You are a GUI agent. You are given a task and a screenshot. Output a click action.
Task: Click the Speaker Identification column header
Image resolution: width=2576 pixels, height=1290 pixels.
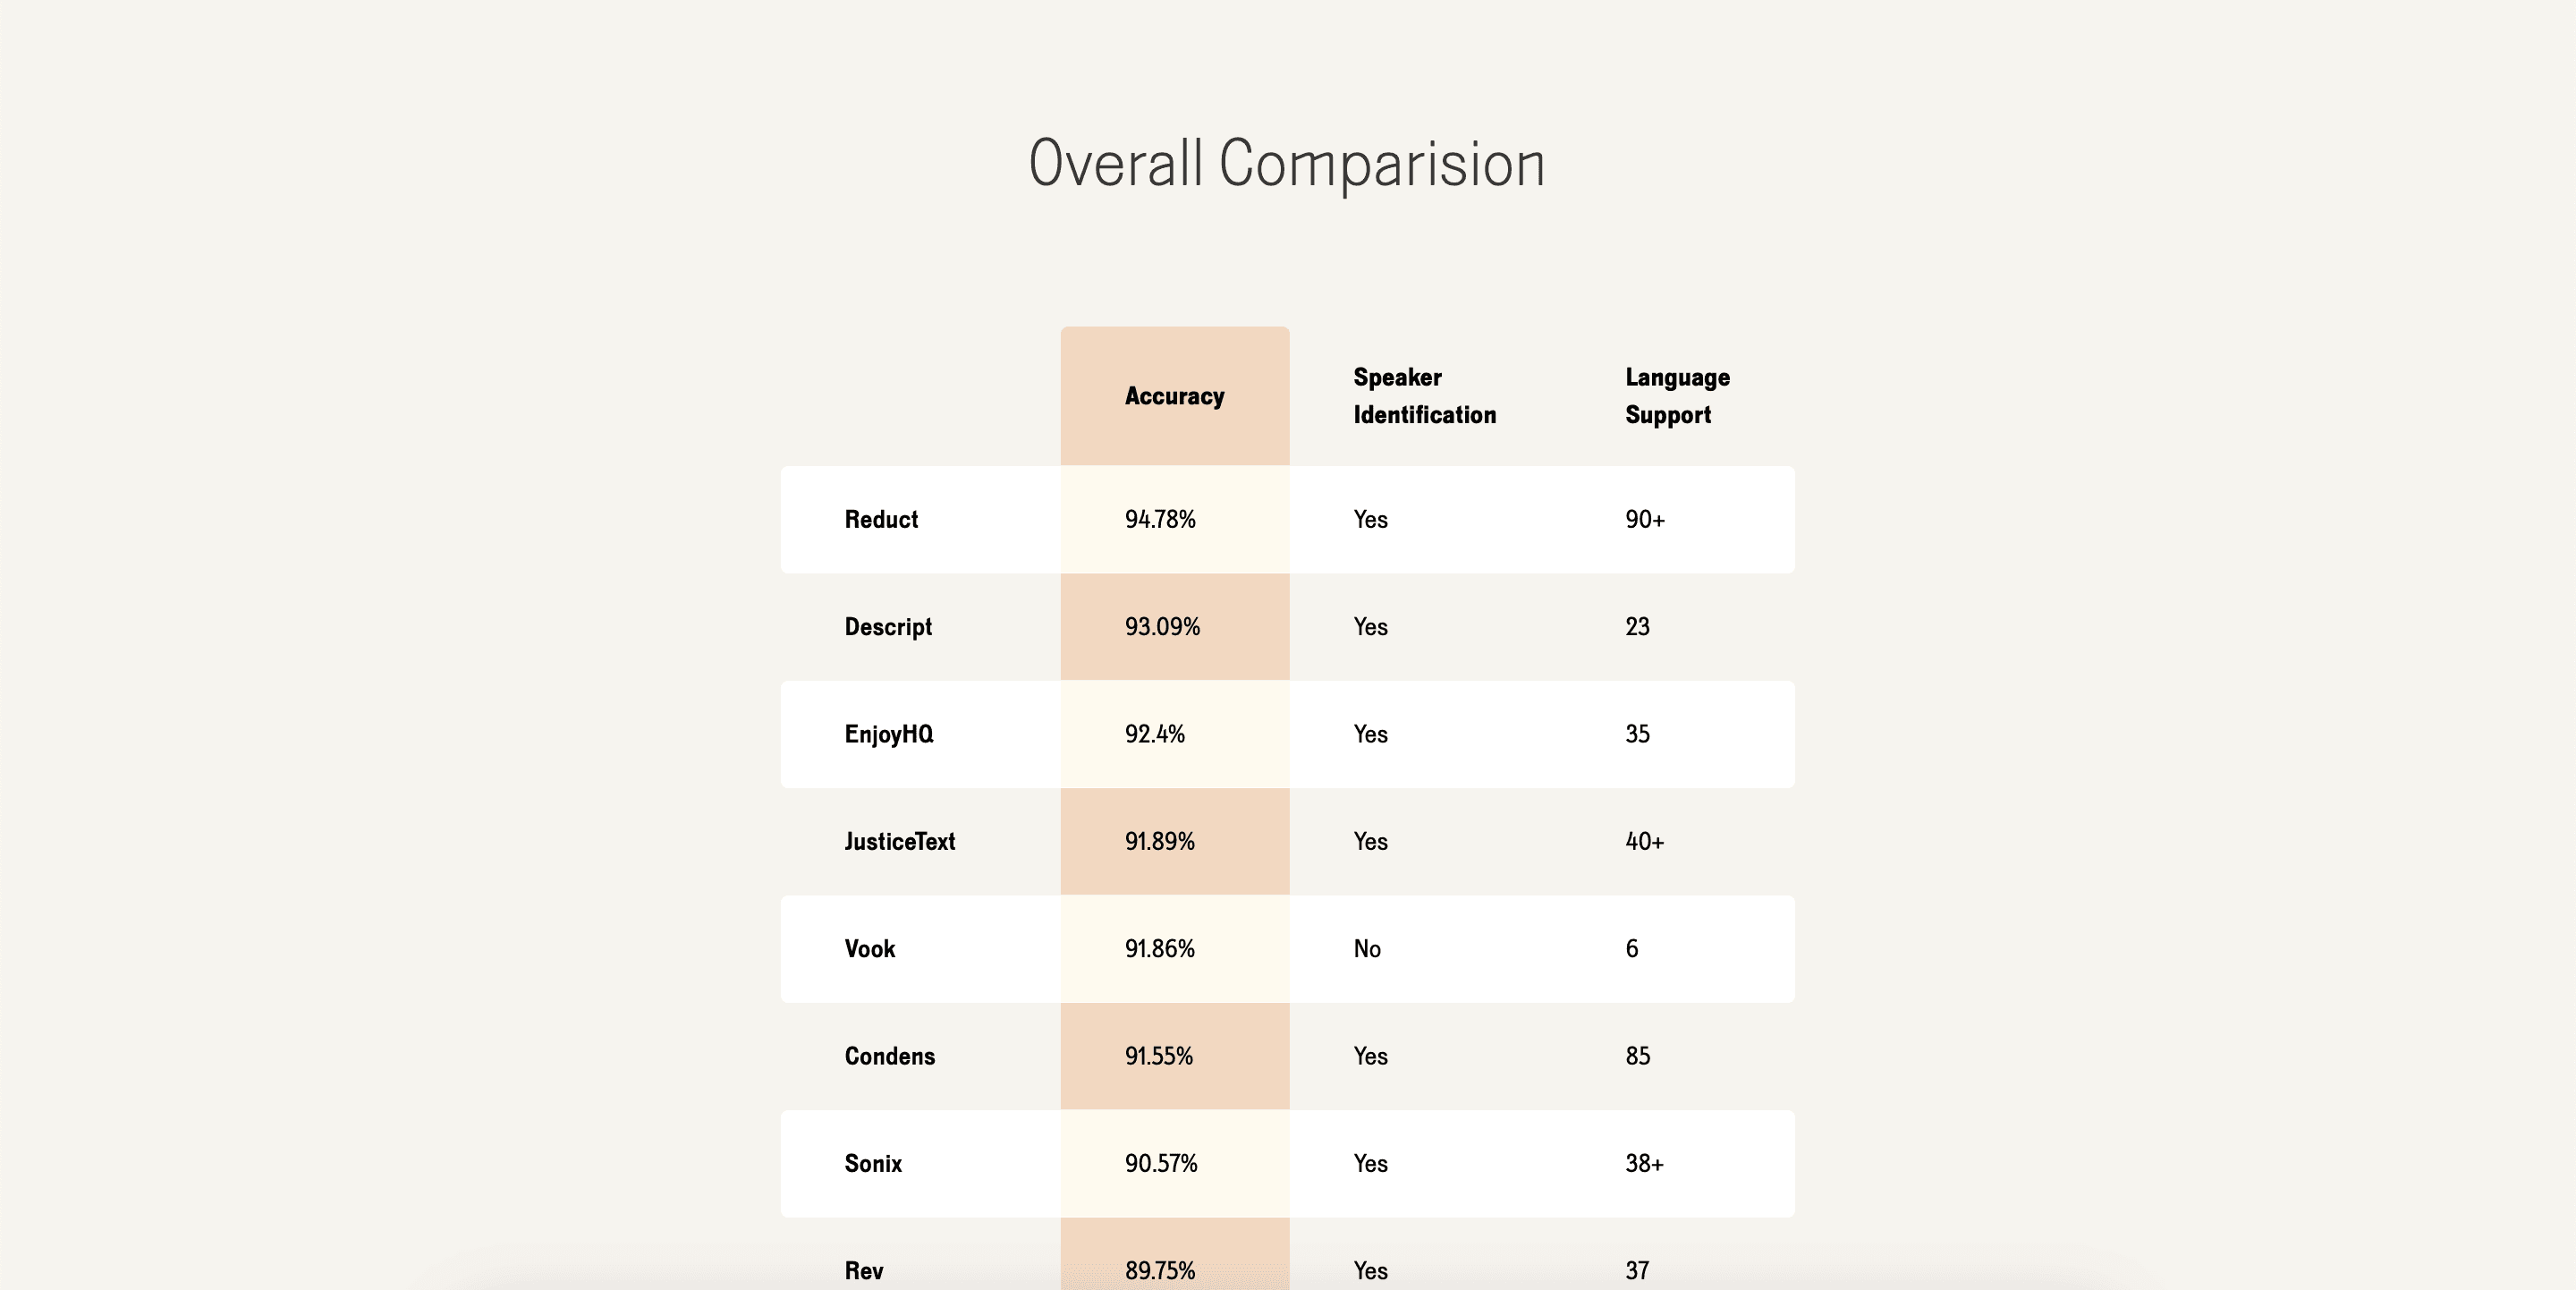pos(1424,396)
